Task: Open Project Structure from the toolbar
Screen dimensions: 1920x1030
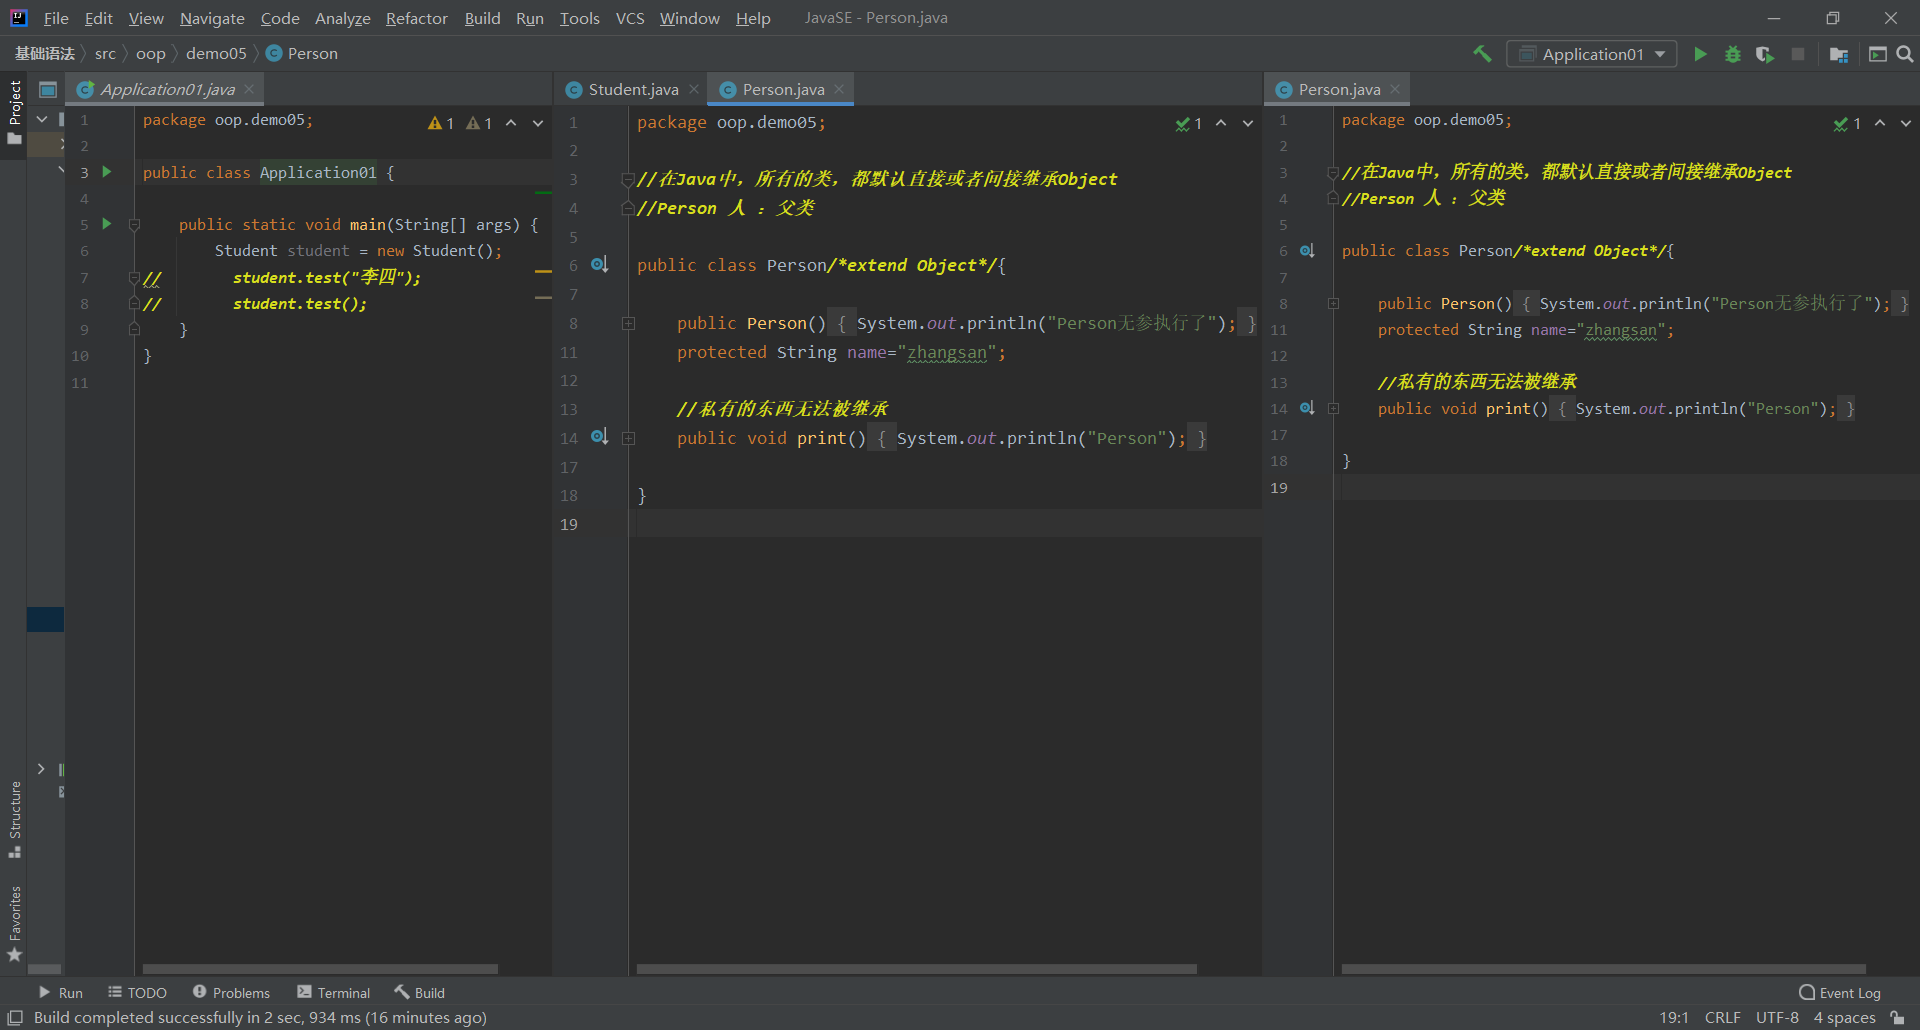Action: 1838,54
